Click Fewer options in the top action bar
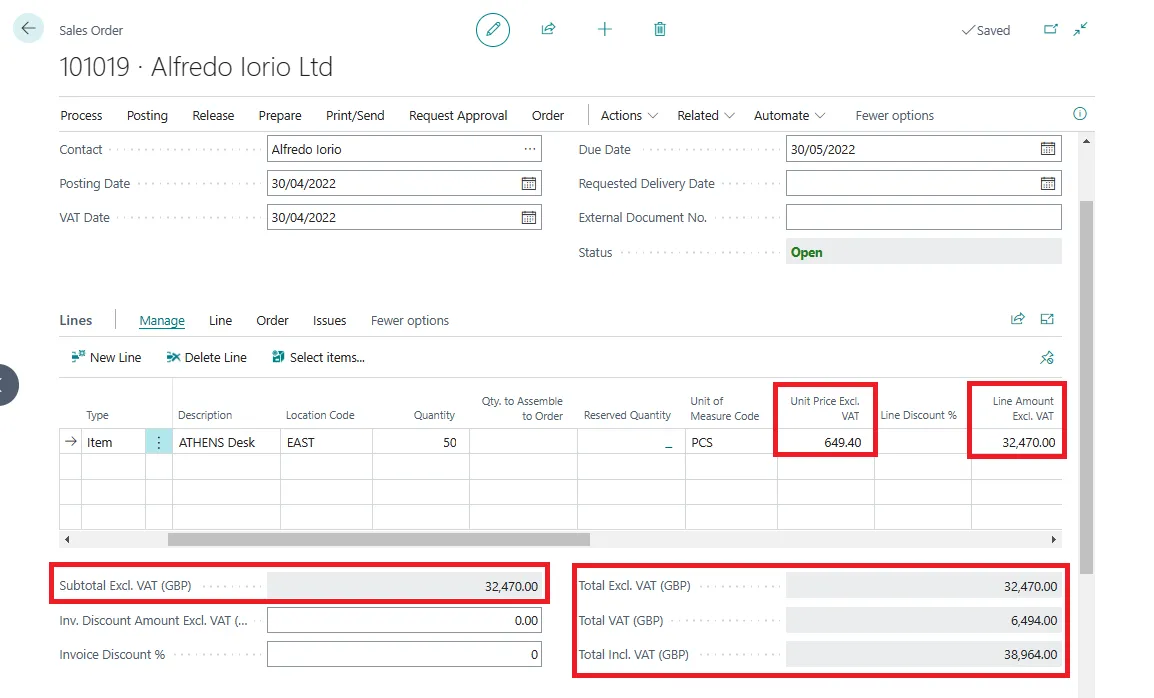This screenshot has height=698, width=1154. point(894,116)
